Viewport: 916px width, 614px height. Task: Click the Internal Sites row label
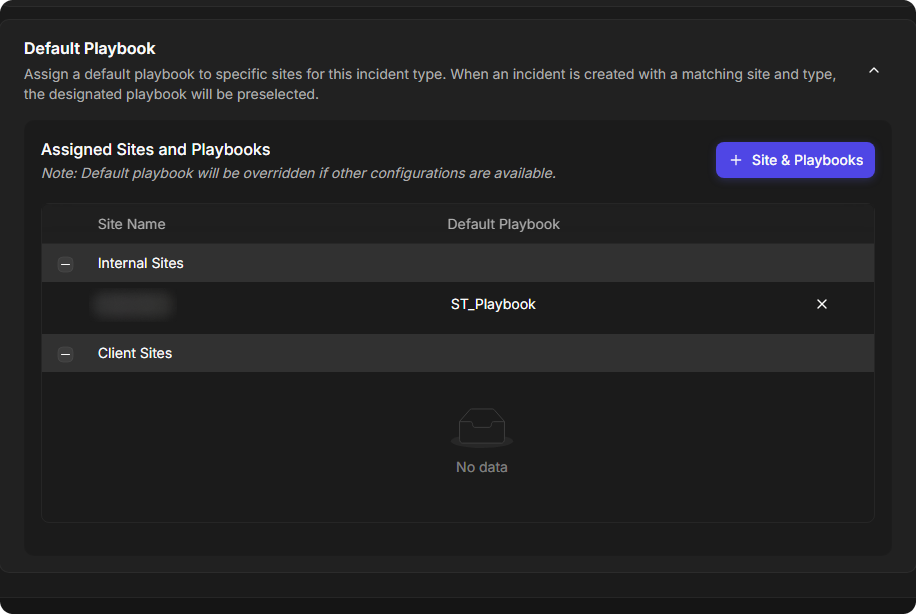point(141,263)
